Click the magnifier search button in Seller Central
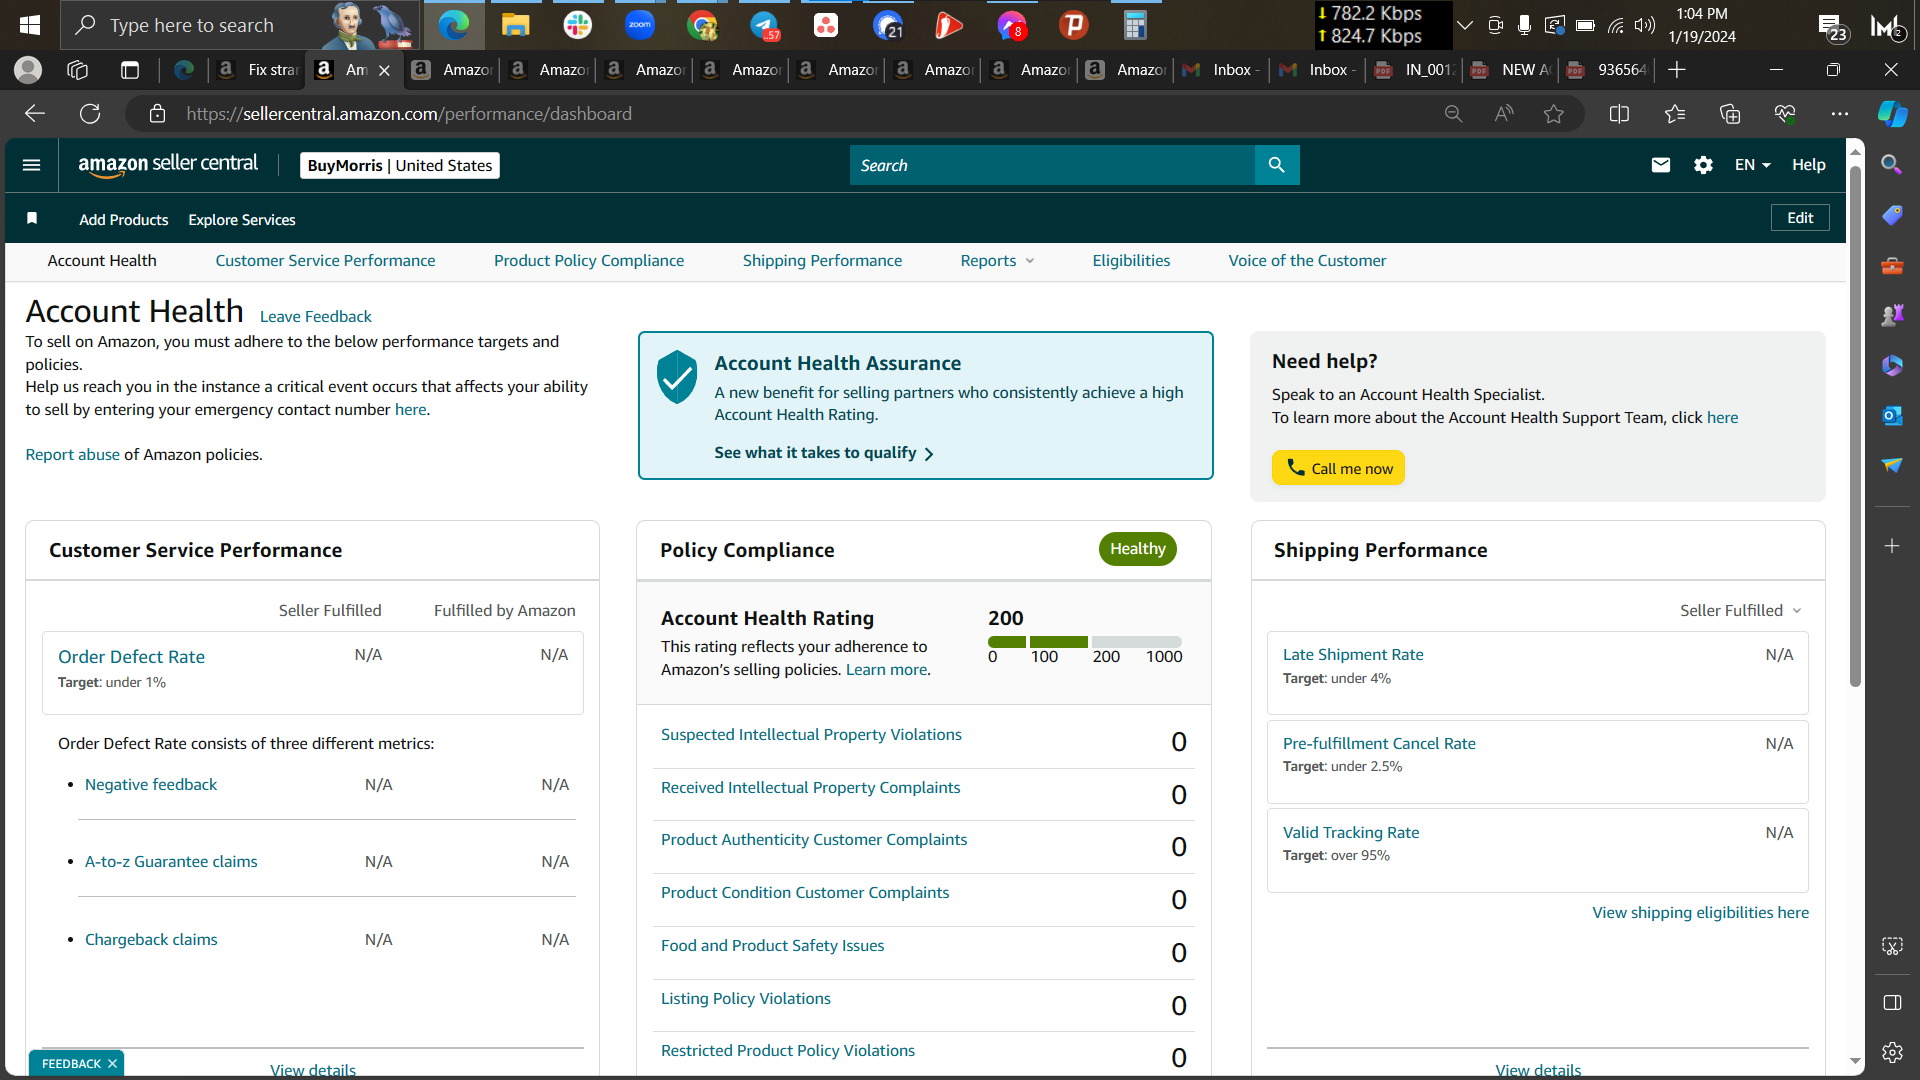The height and width of the screenshot is (1080, 1920). tap(1277, 165)
